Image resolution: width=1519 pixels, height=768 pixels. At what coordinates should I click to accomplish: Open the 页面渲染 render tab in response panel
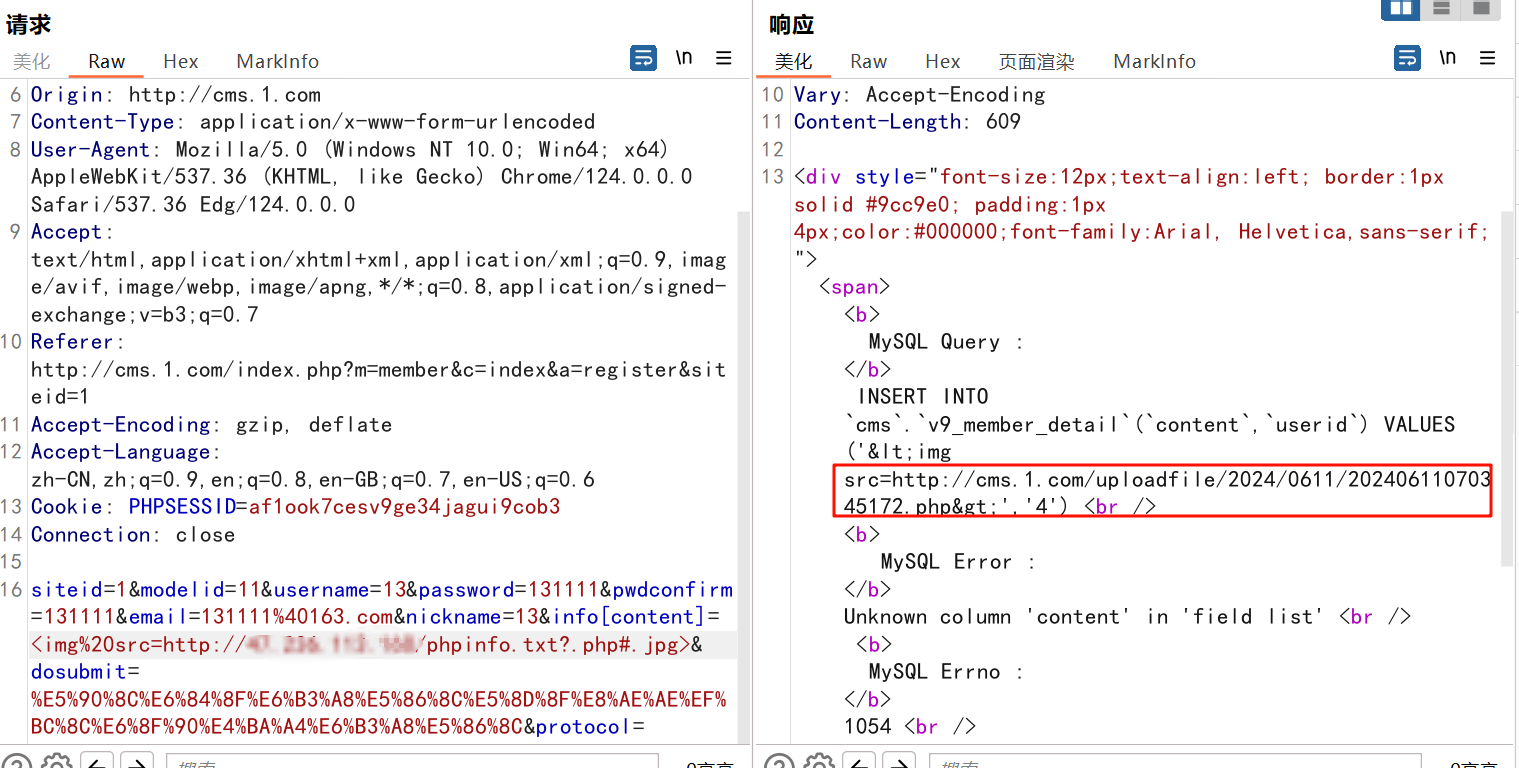1037,61
